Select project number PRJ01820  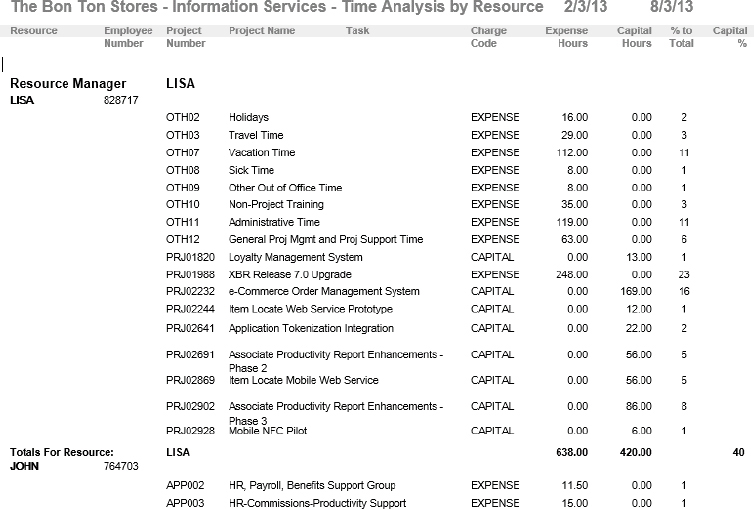point(190,257)
